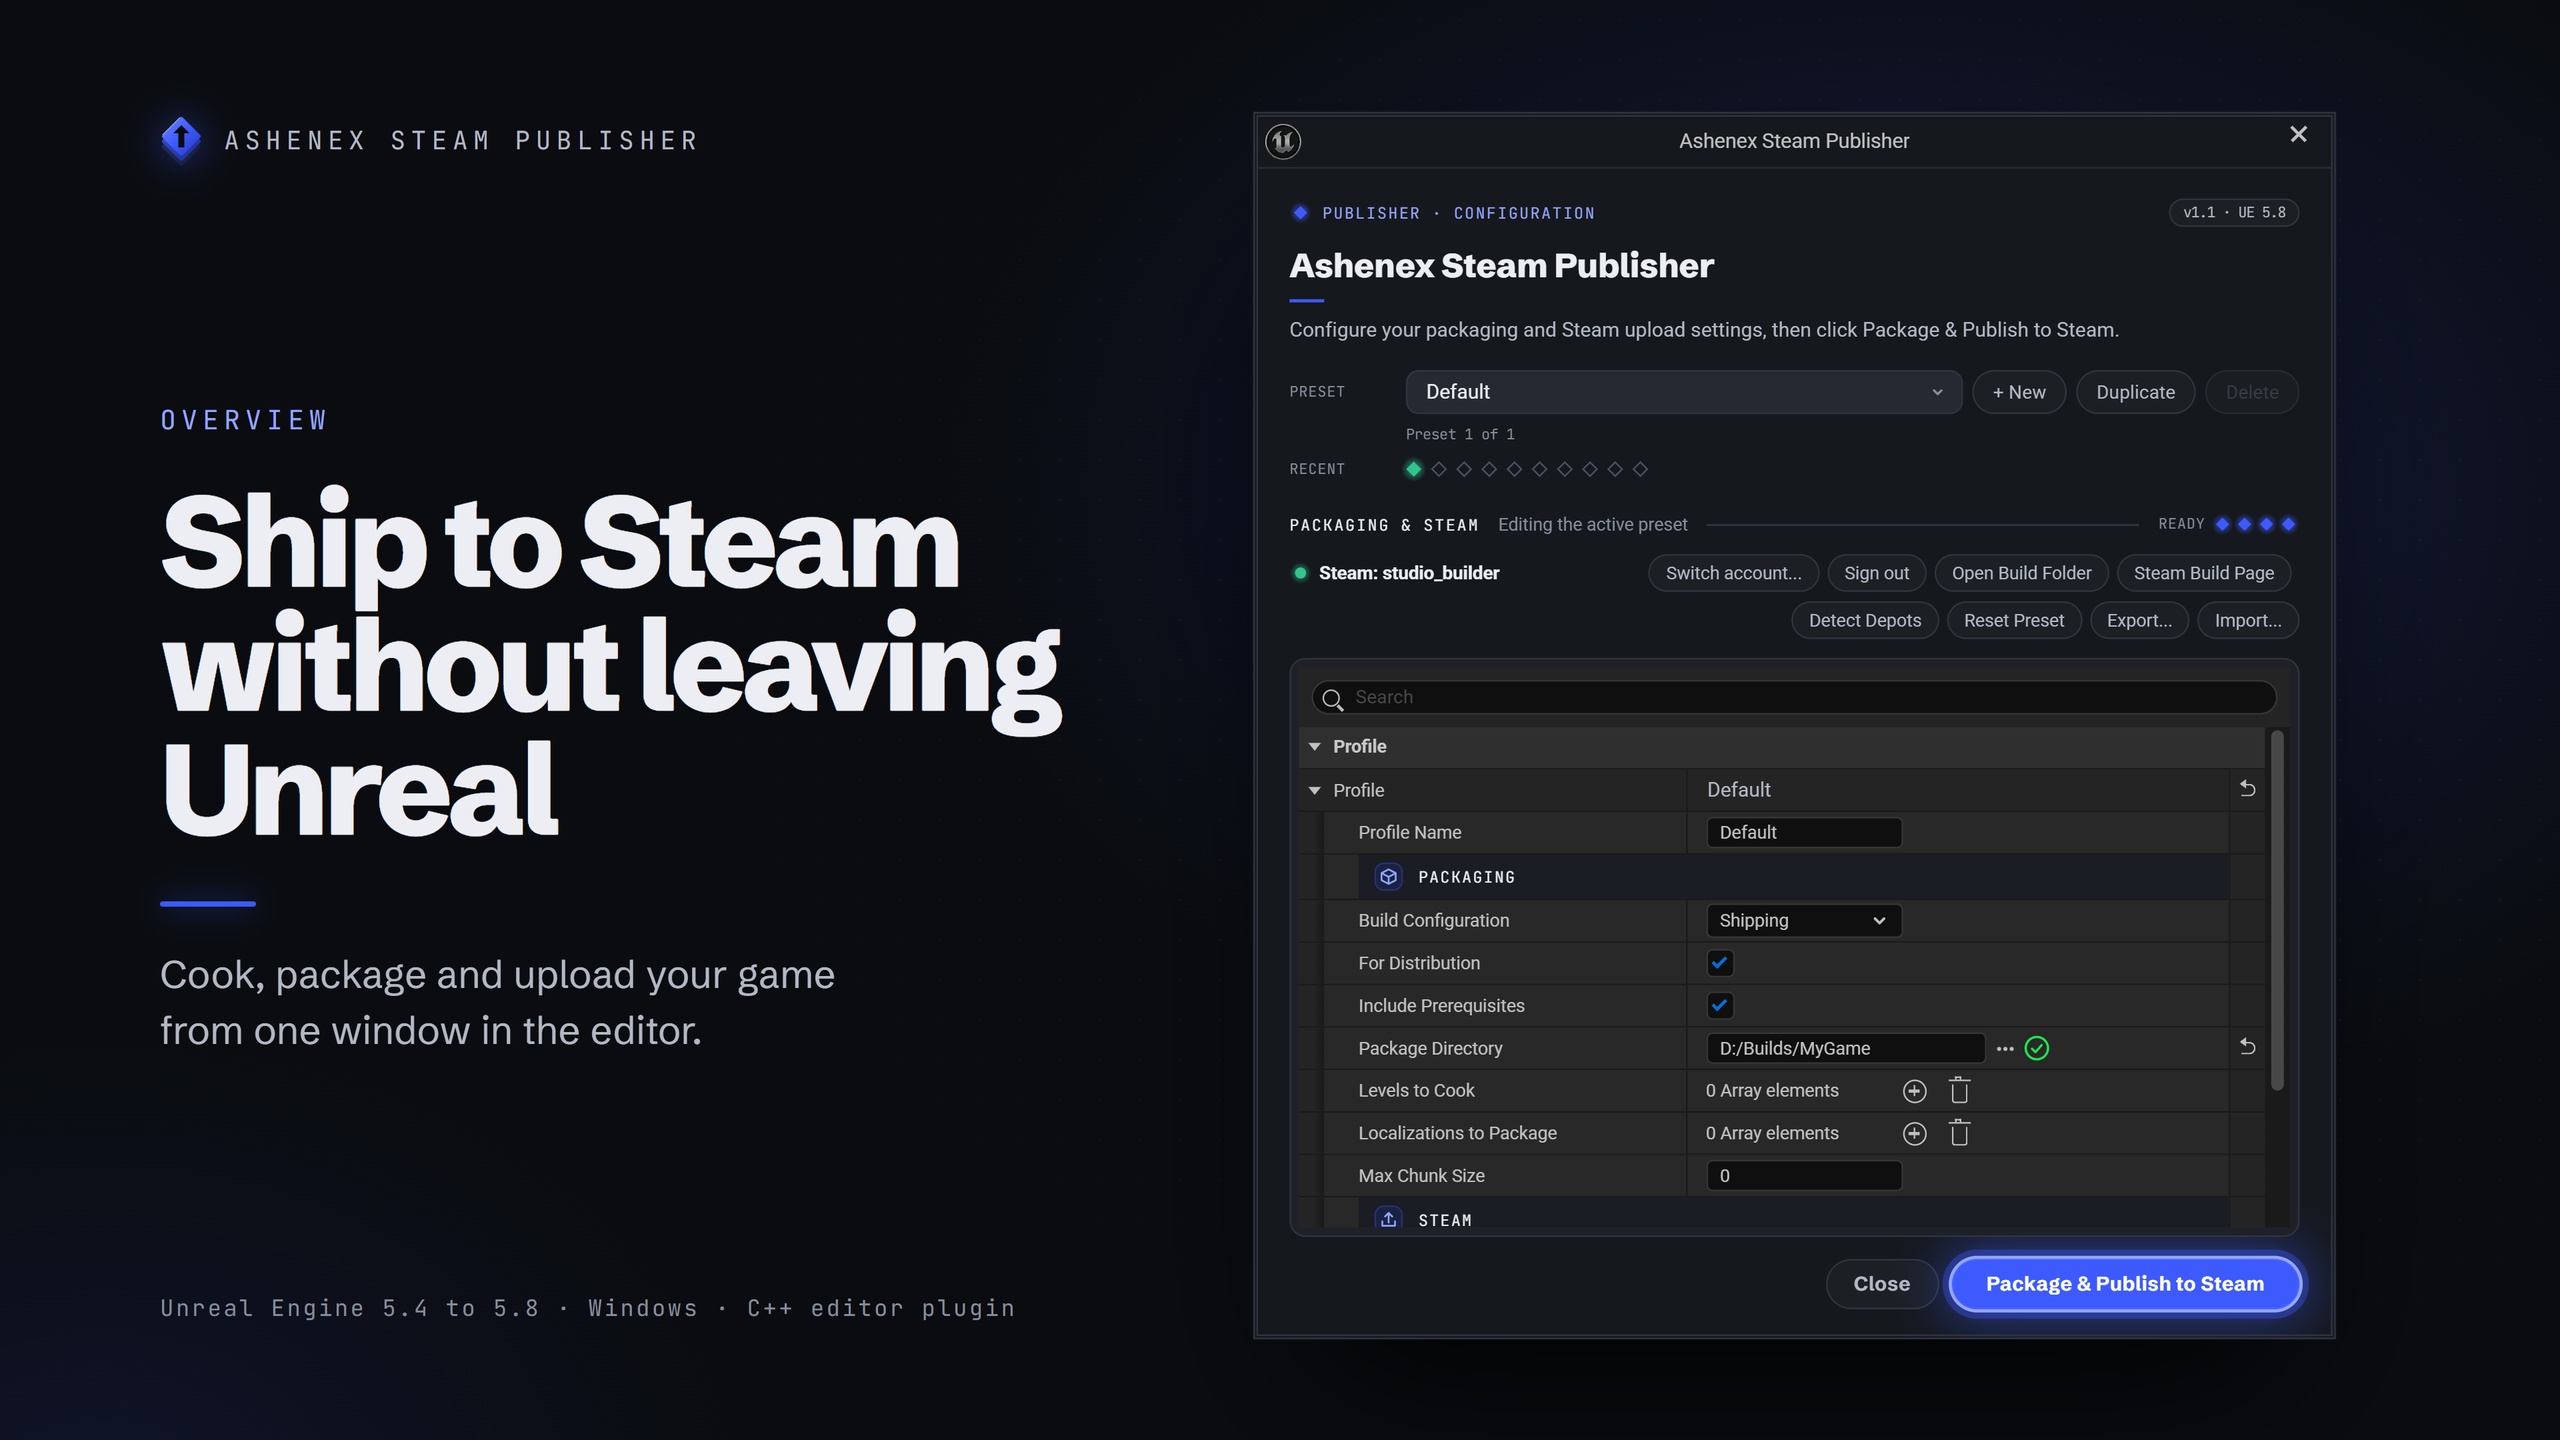Viewport: 2560px width, 1440px height.
Task: Click green Steam login status dot
Action: (1300, 573)
